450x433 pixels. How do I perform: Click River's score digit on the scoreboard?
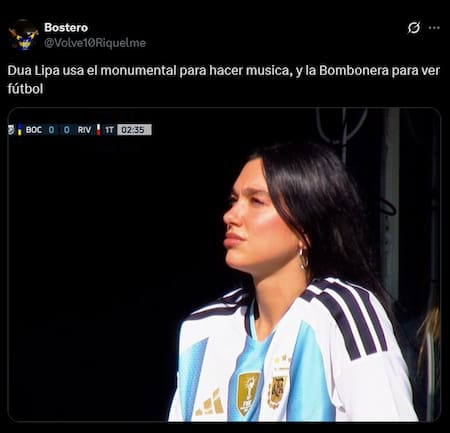click(x=67, y=130)
